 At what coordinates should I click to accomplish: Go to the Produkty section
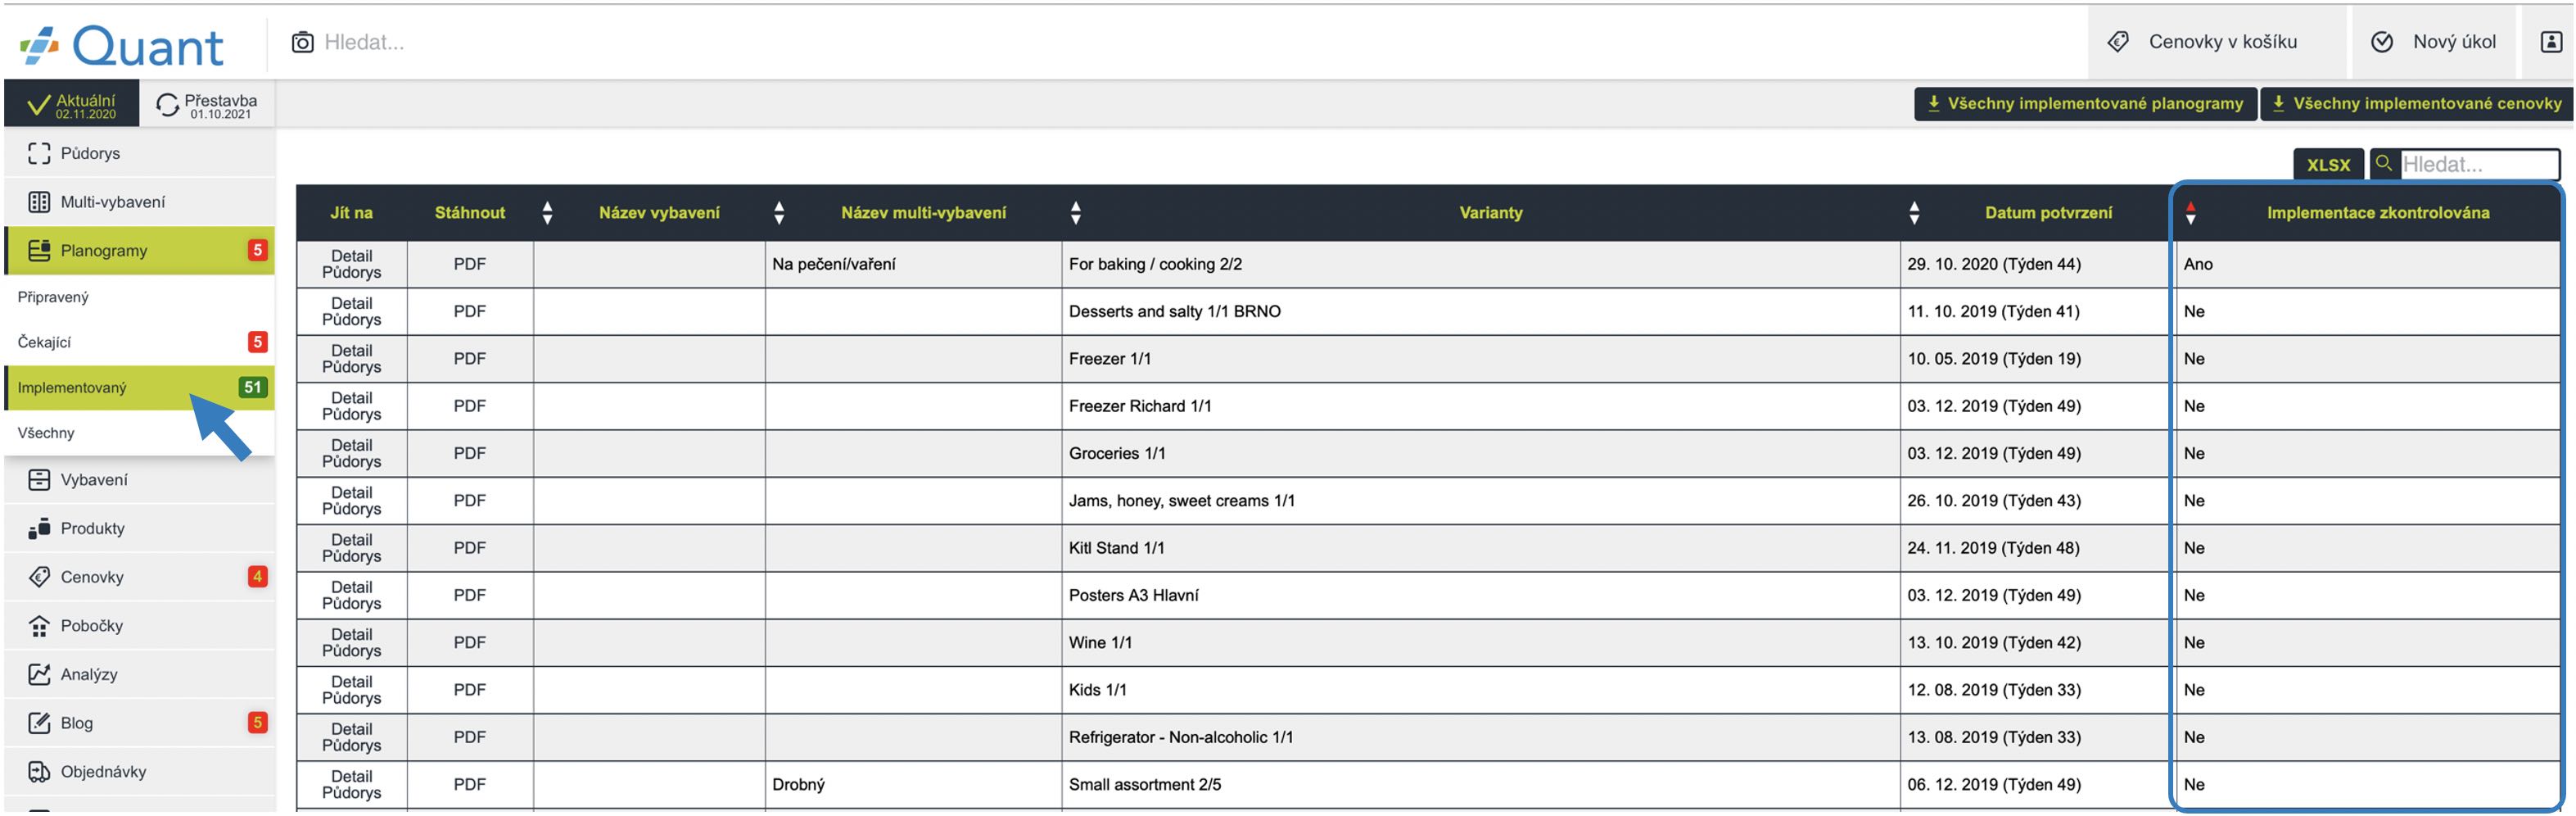[92, 528]
